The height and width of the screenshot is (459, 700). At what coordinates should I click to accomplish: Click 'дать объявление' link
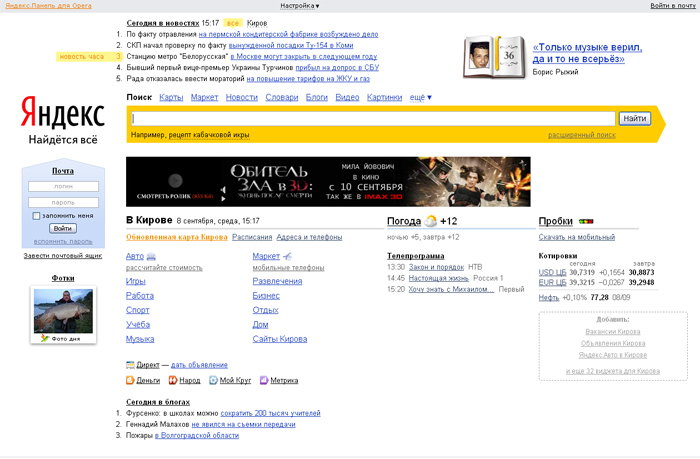199,365
